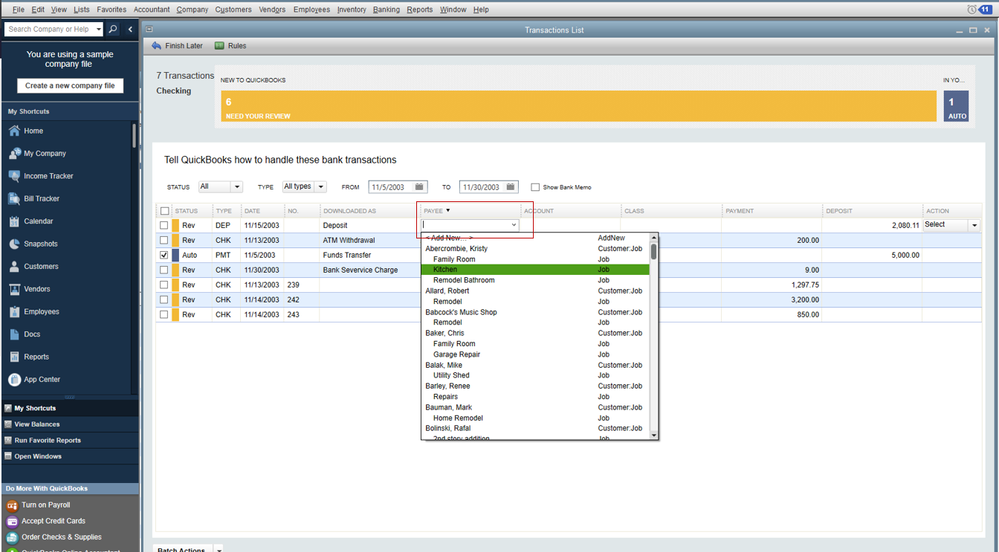999x552 pixels.
Task: Open the Lists menu
Action: (x=82, y=10)
